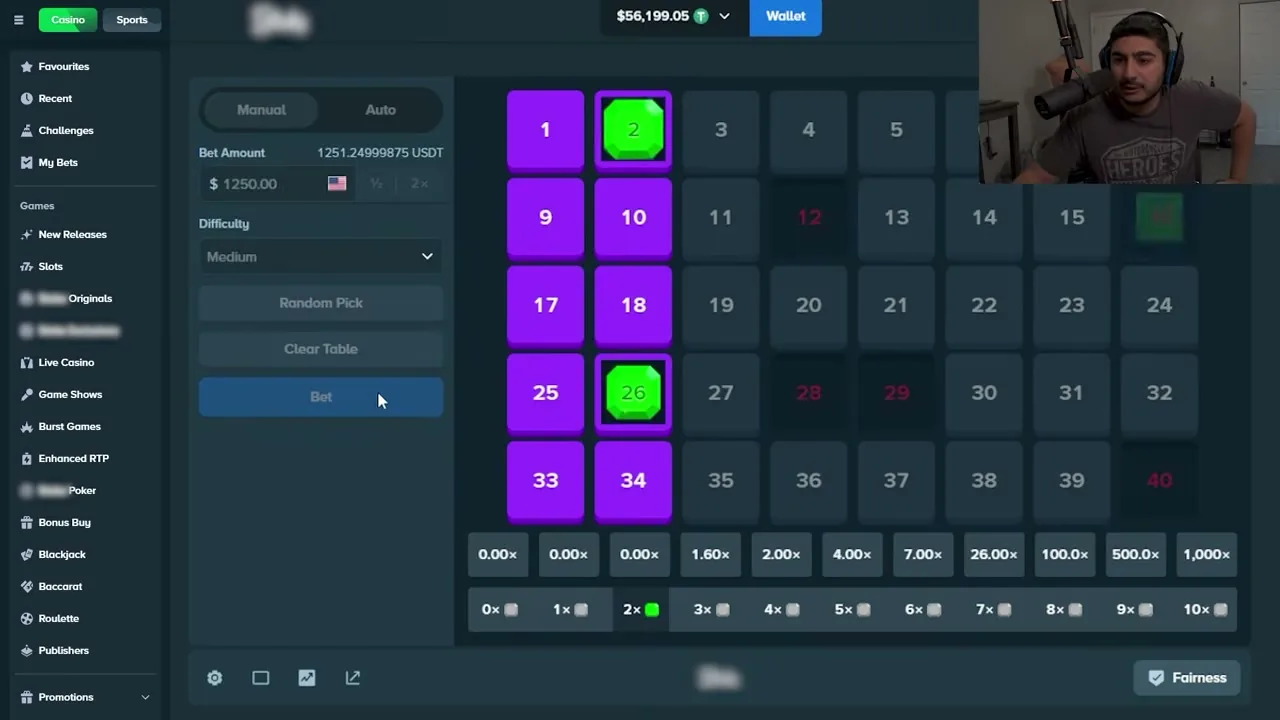
Task: Click the Tether coin icon by balance
Action: click(x=701, y=16)
